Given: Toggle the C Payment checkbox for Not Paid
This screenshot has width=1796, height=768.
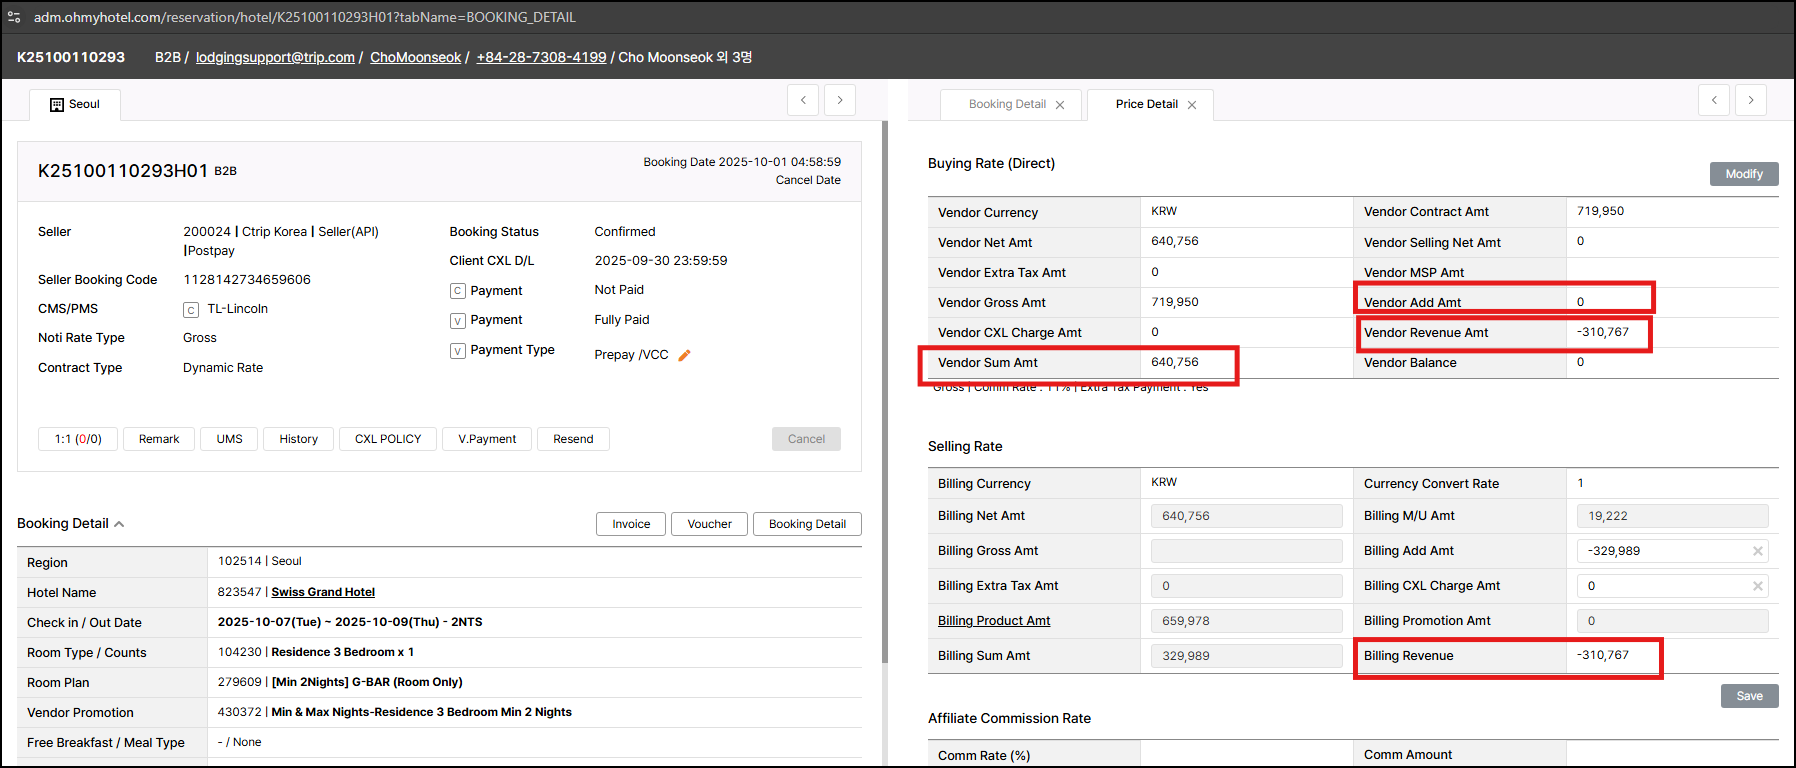Looking at the screenshot, I should coord(458,291).
